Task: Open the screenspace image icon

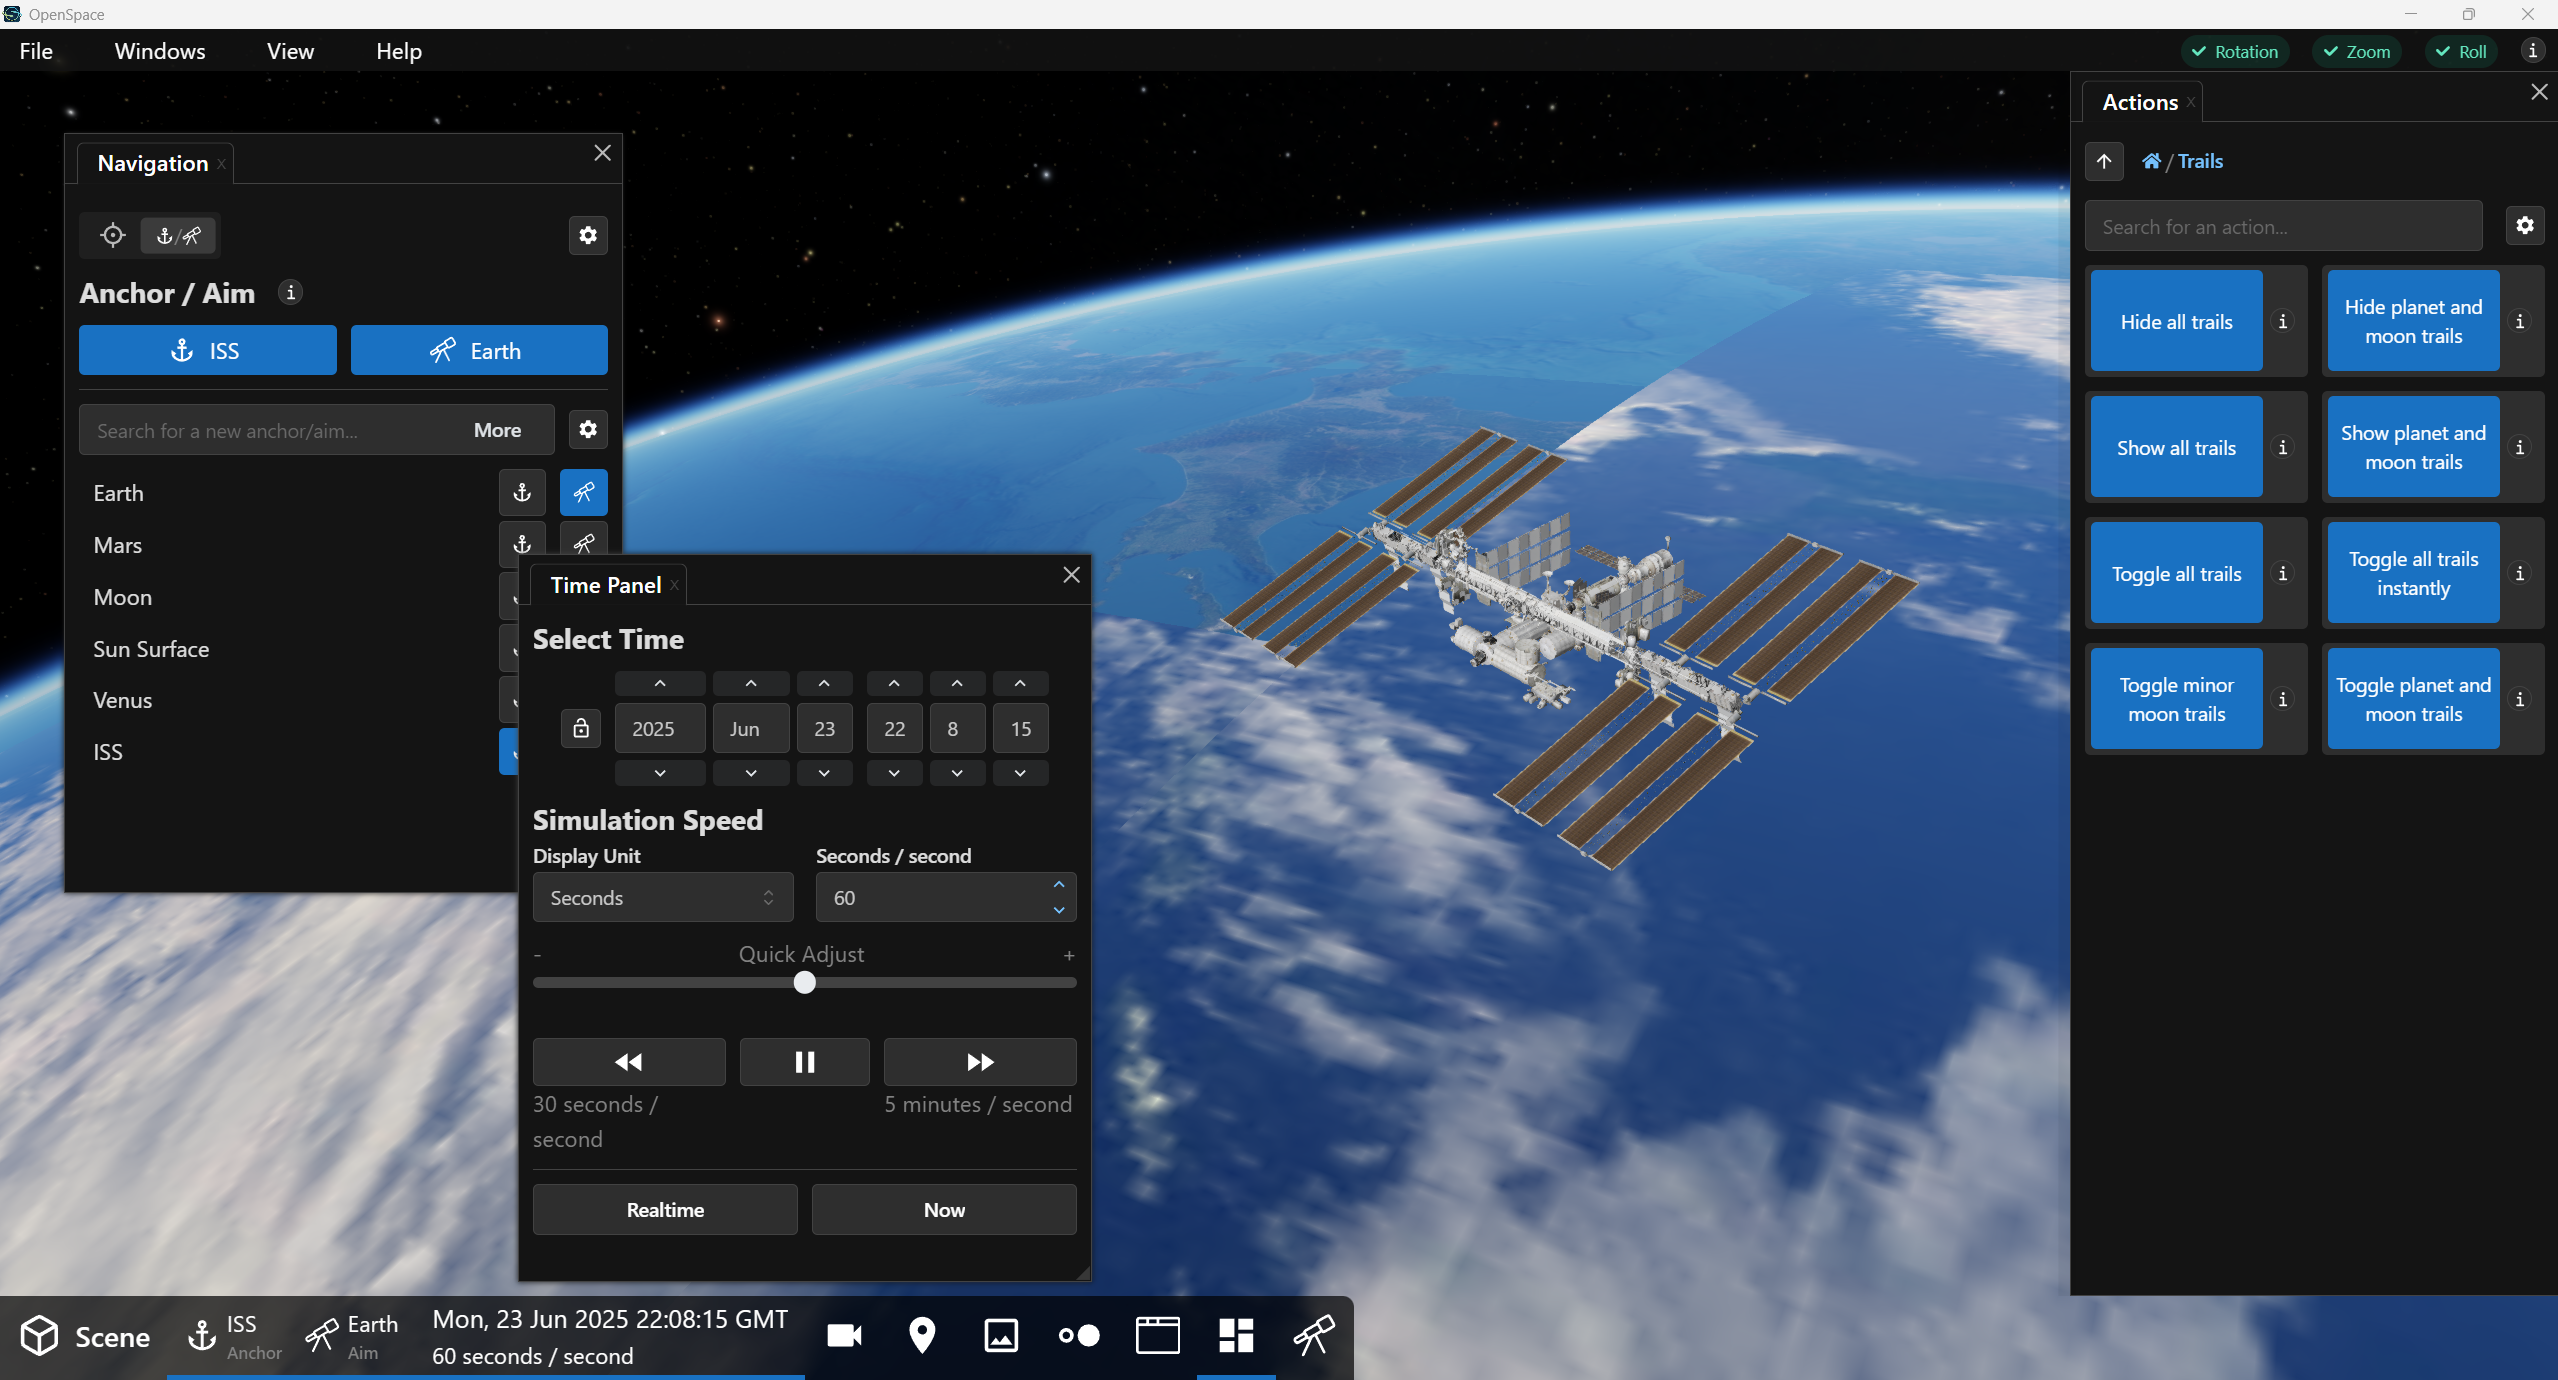Action: click(x=1000, y=1336)
